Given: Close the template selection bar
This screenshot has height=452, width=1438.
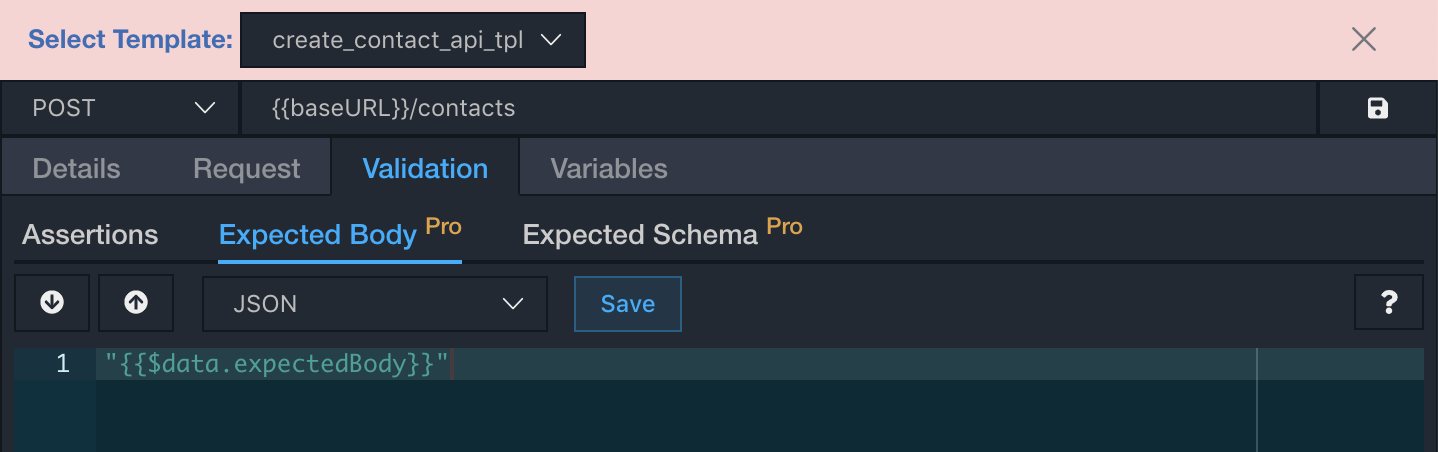Looking at the screenshot, I should (1364, 39).
